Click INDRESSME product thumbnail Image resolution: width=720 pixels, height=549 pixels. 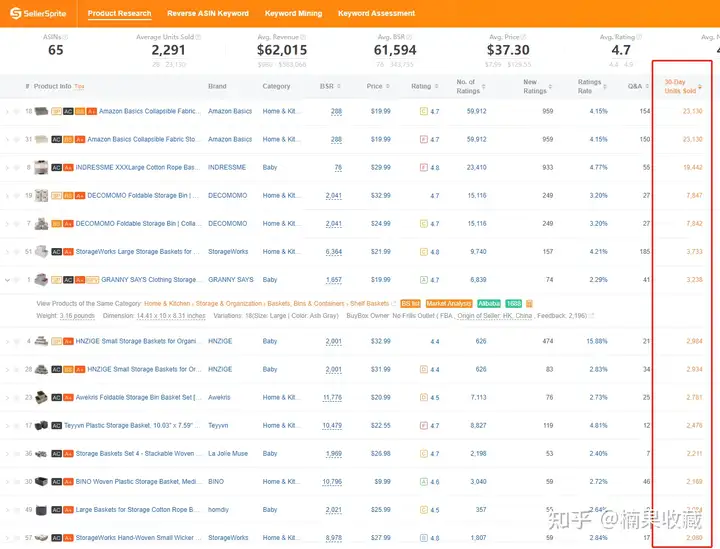coord(41,168)
